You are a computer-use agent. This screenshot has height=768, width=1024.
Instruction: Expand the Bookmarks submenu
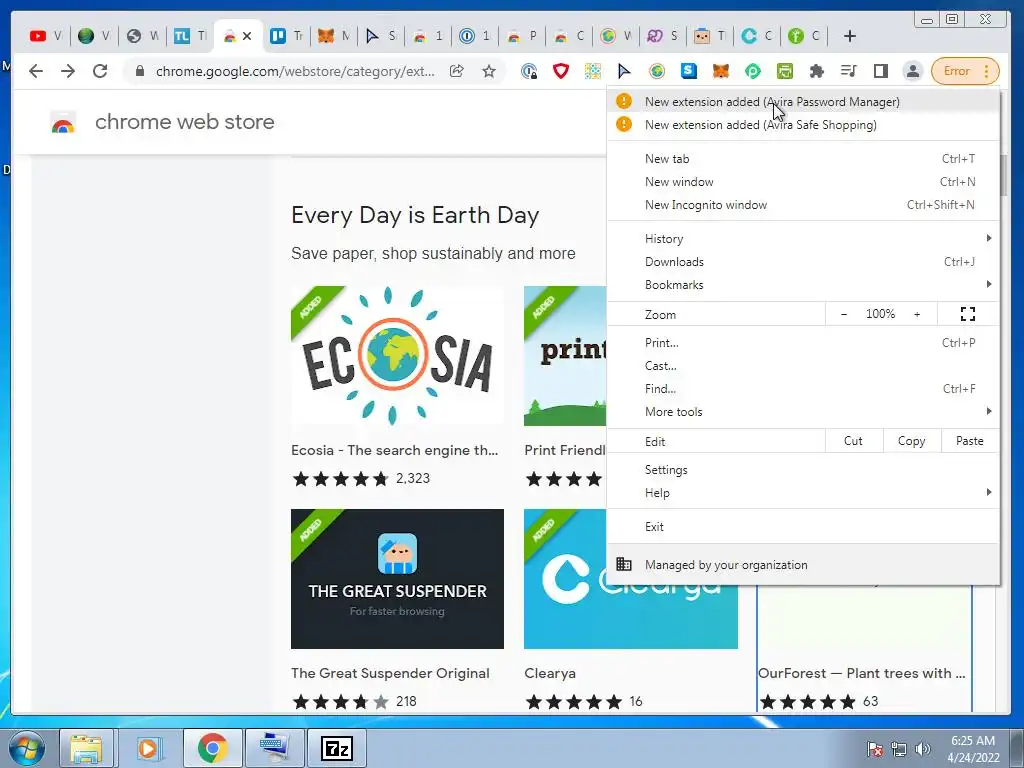click(803, 285)
